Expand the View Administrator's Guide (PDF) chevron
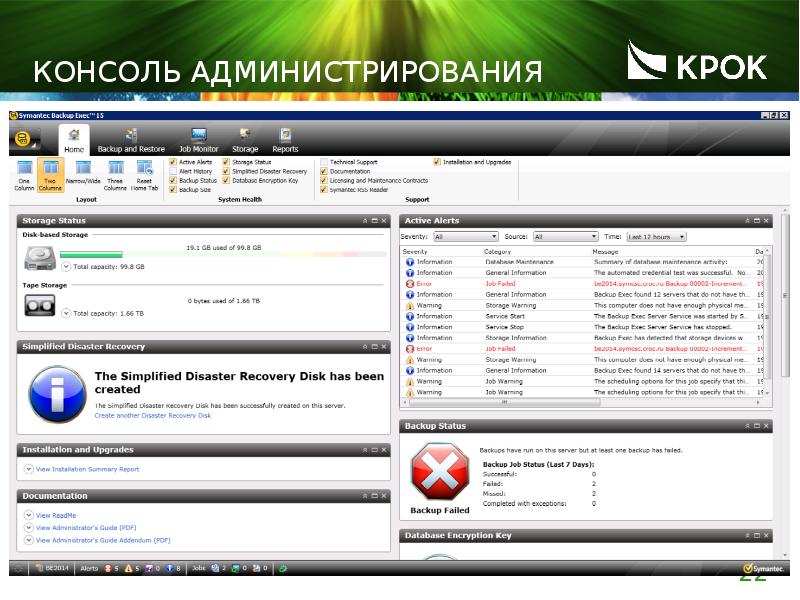The width and height of the screenshot is (800, 600). pyautogui.click(x=29, y=528)
